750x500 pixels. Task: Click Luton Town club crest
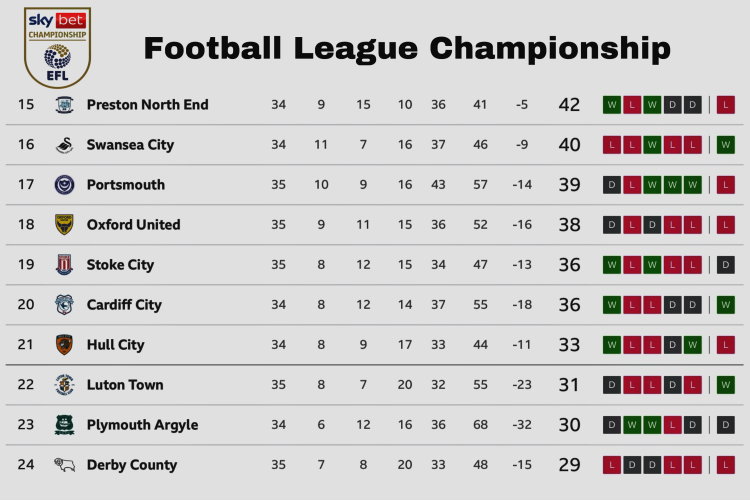point(65,385)
